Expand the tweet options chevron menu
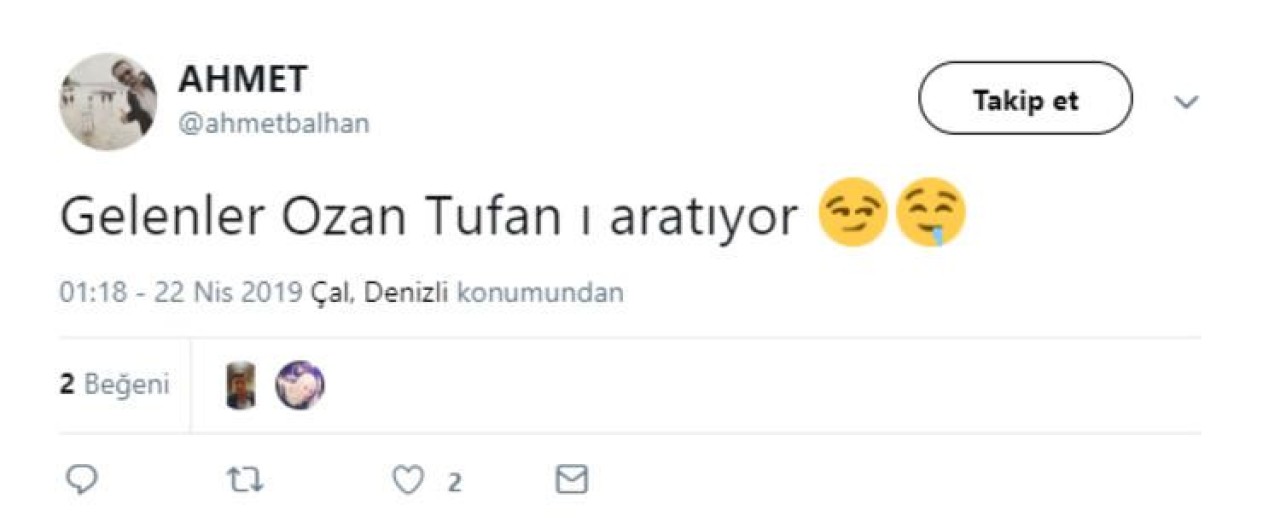 pyautogui.click(x=1186, y=101)
